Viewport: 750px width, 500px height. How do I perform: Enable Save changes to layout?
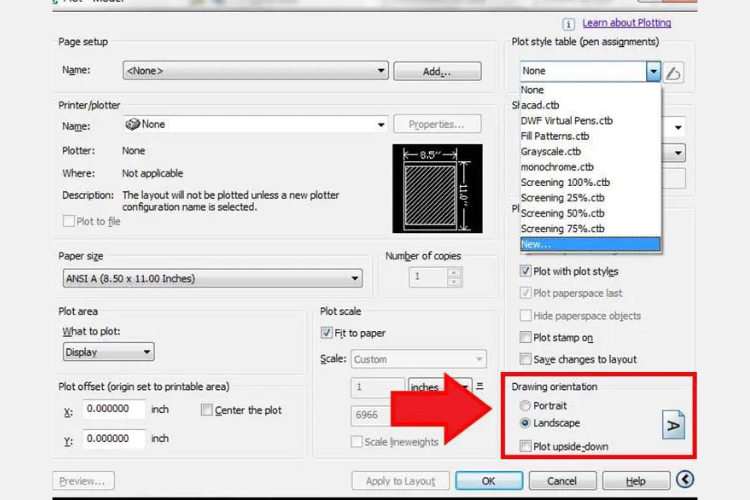(x=525, y=359)
